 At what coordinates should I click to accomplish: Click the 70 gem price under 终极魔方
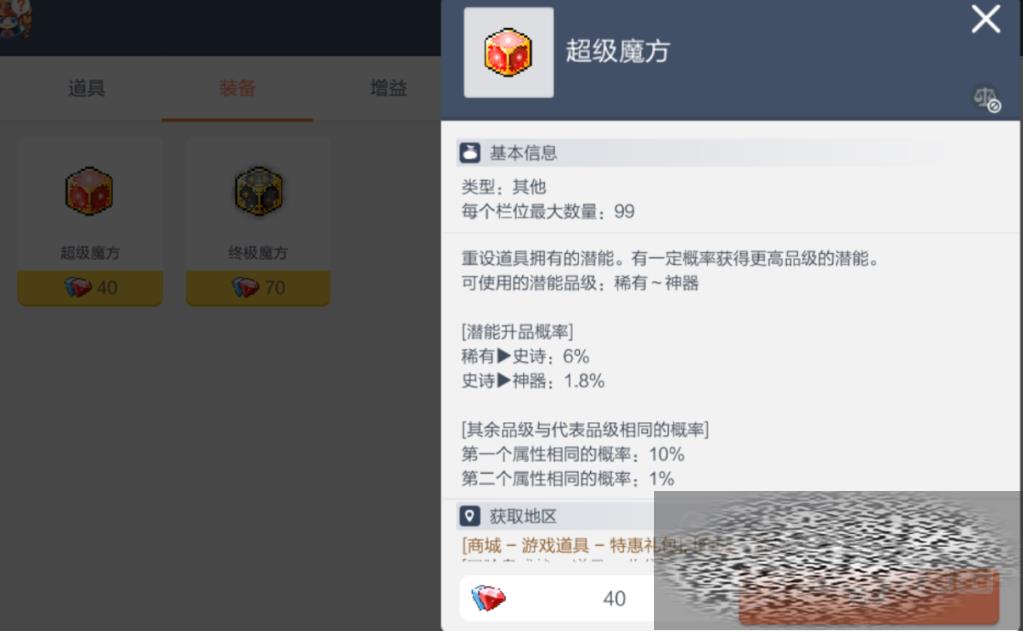(x=258, y=288)
